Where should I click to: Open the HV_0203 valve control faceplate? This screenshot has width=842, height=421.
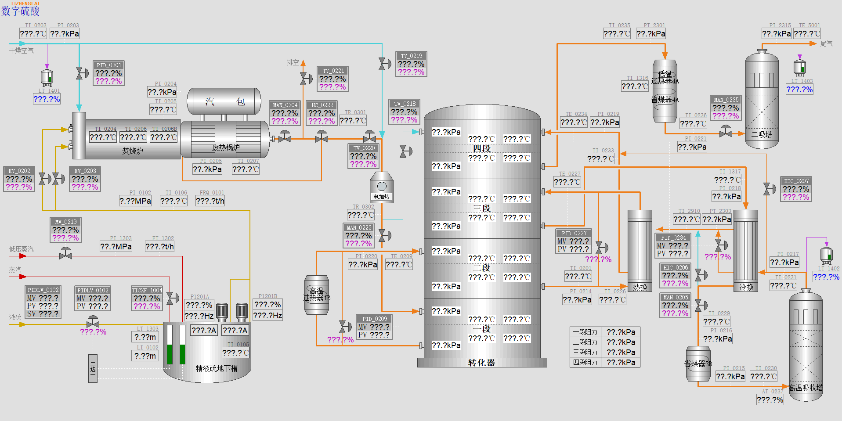(84, 179)
